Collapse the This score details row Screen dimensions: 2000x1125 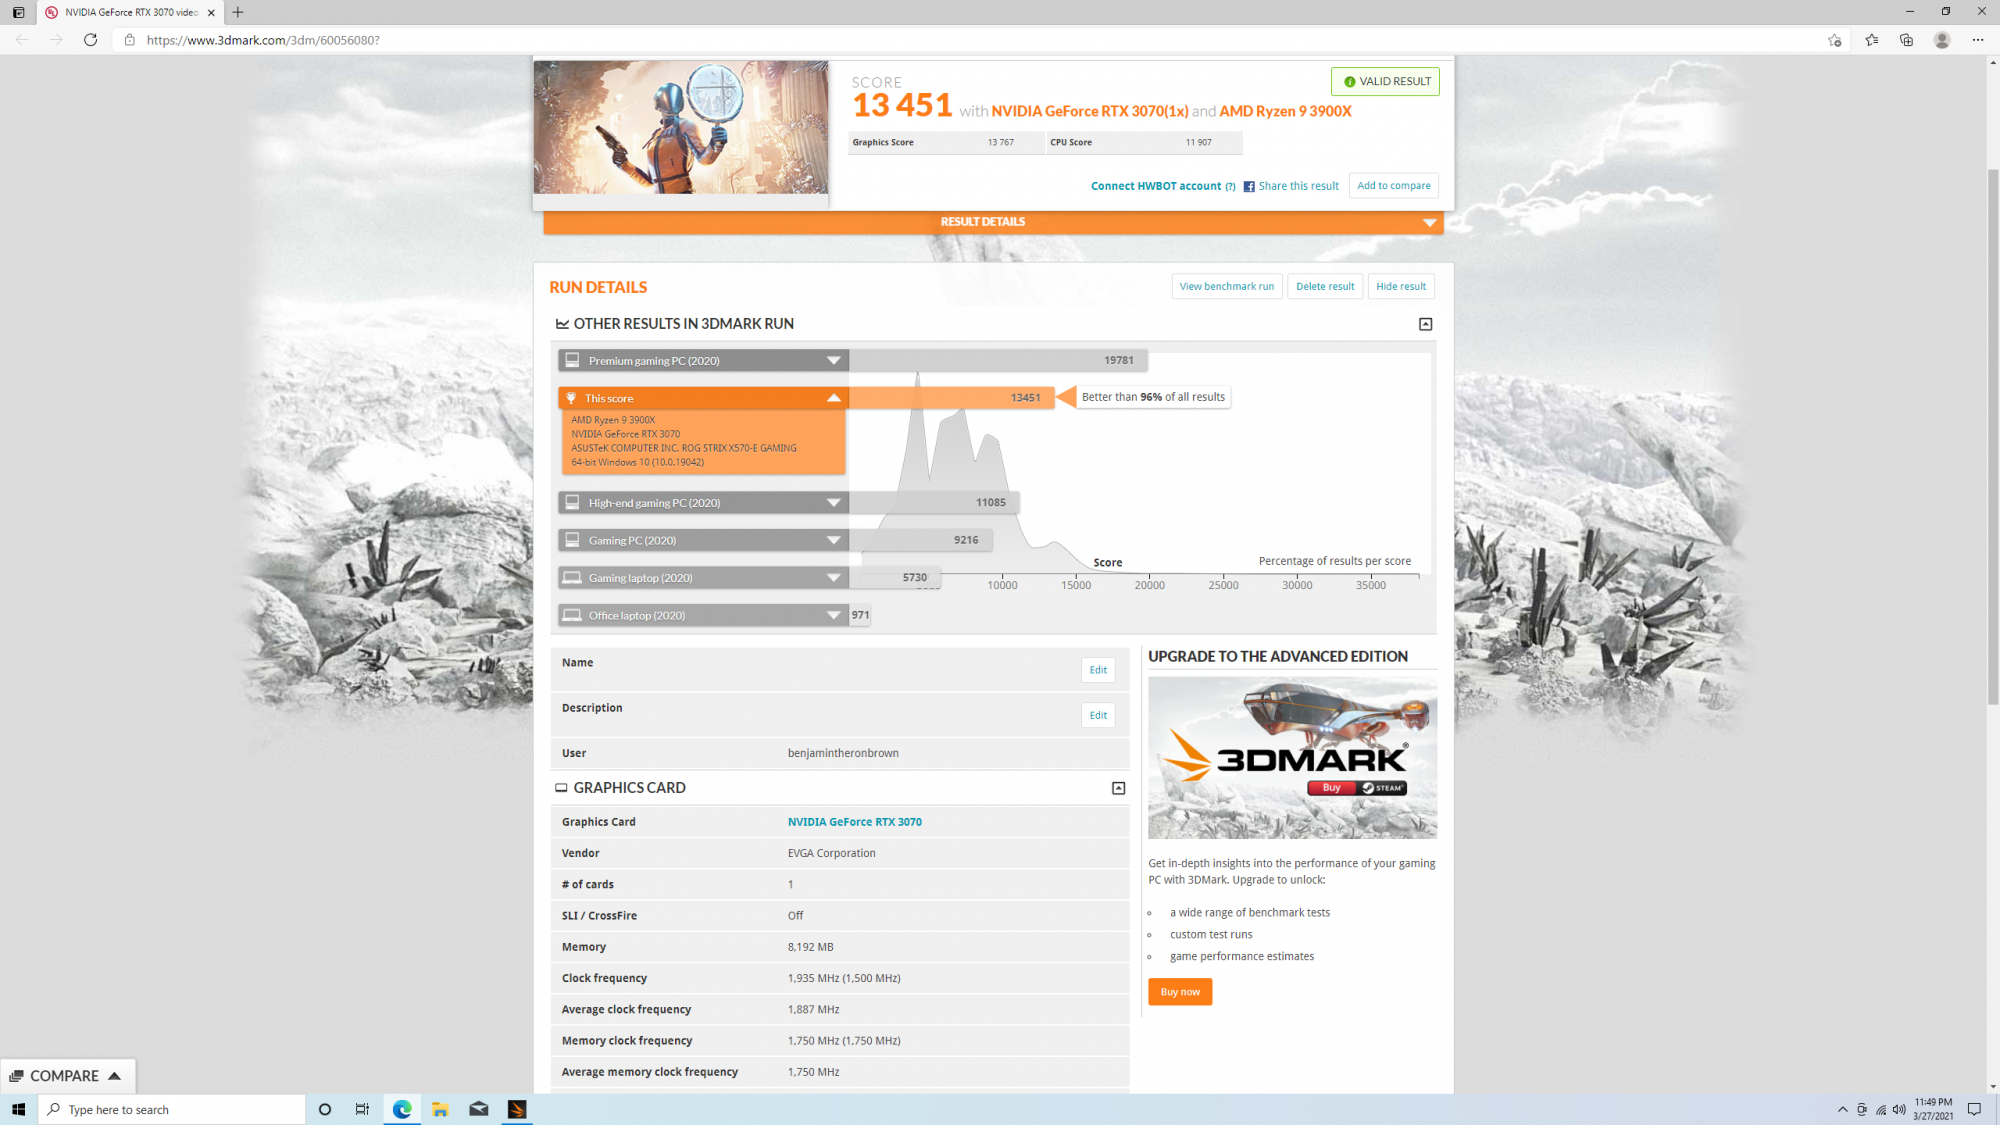tap(833, 398)
